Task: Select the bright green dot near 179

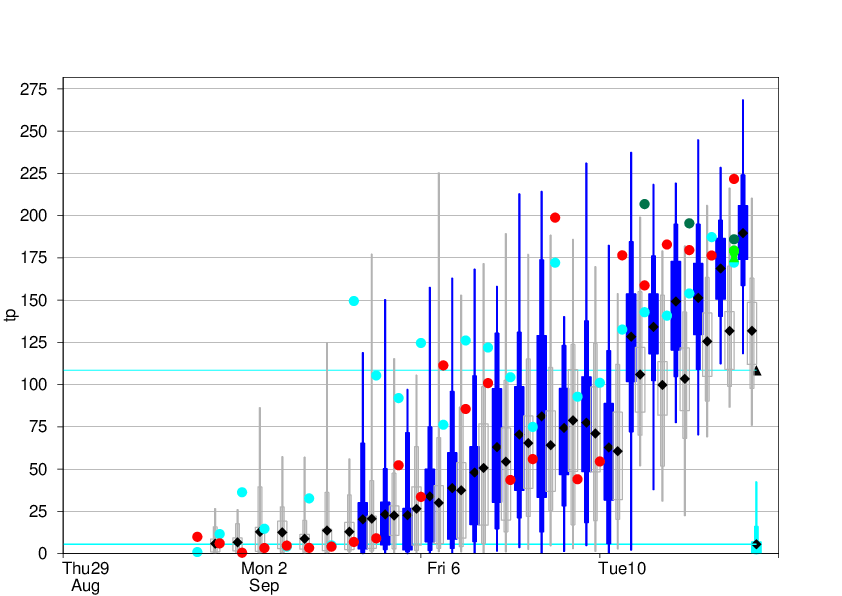Action: tap(734, 251)
